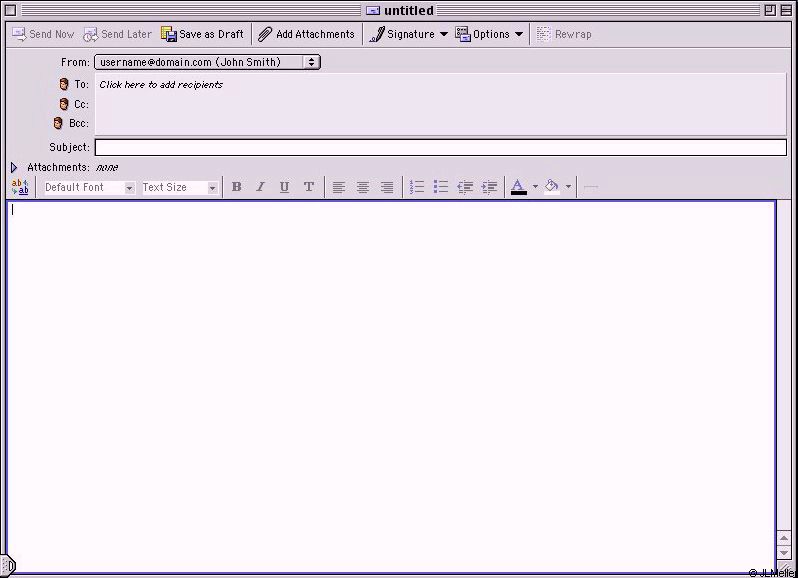
Task: Insert a bulleted list
Action: click(441, 187)
